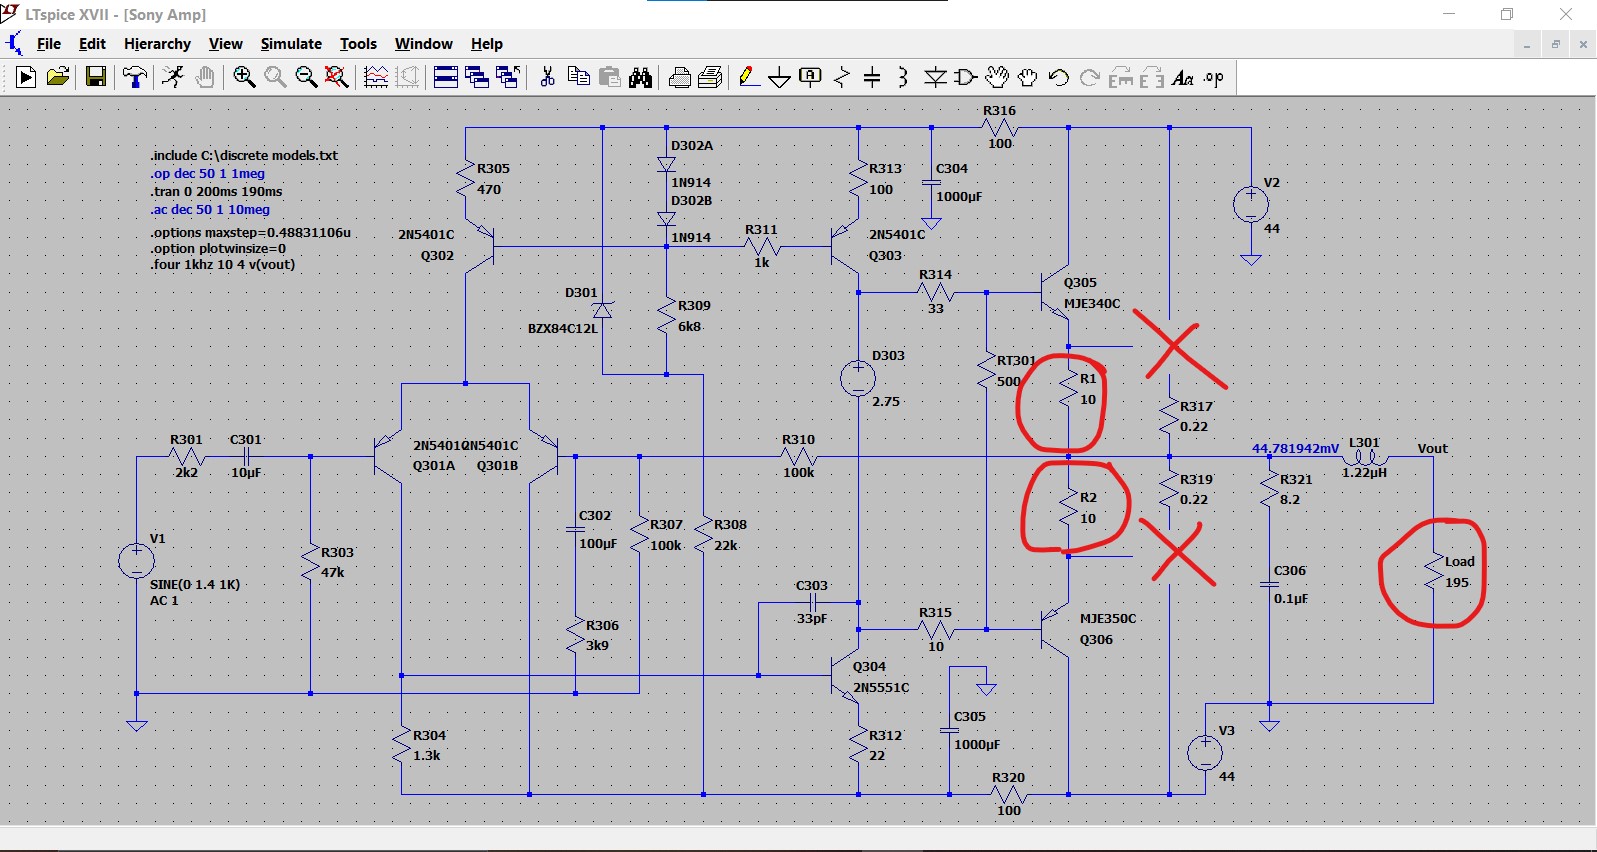Image resolution: width=1597 pixels, height=852 pixels.
Task: Select the Rotate tool icon
Action: click(x=1121, y=77)
